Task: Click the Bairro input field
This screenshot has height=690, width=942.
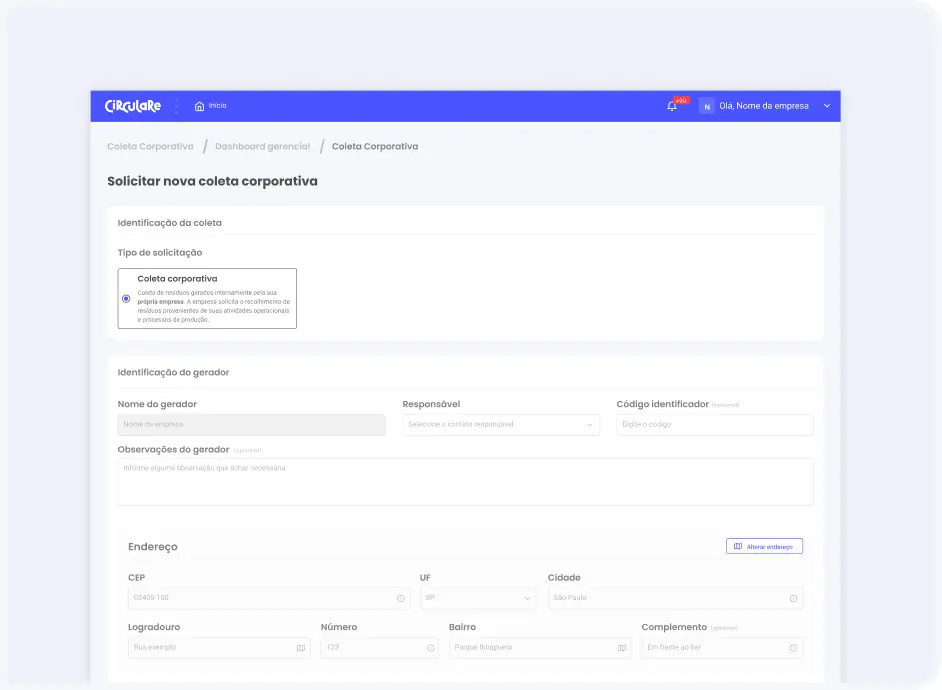Action: pos(540,648)
